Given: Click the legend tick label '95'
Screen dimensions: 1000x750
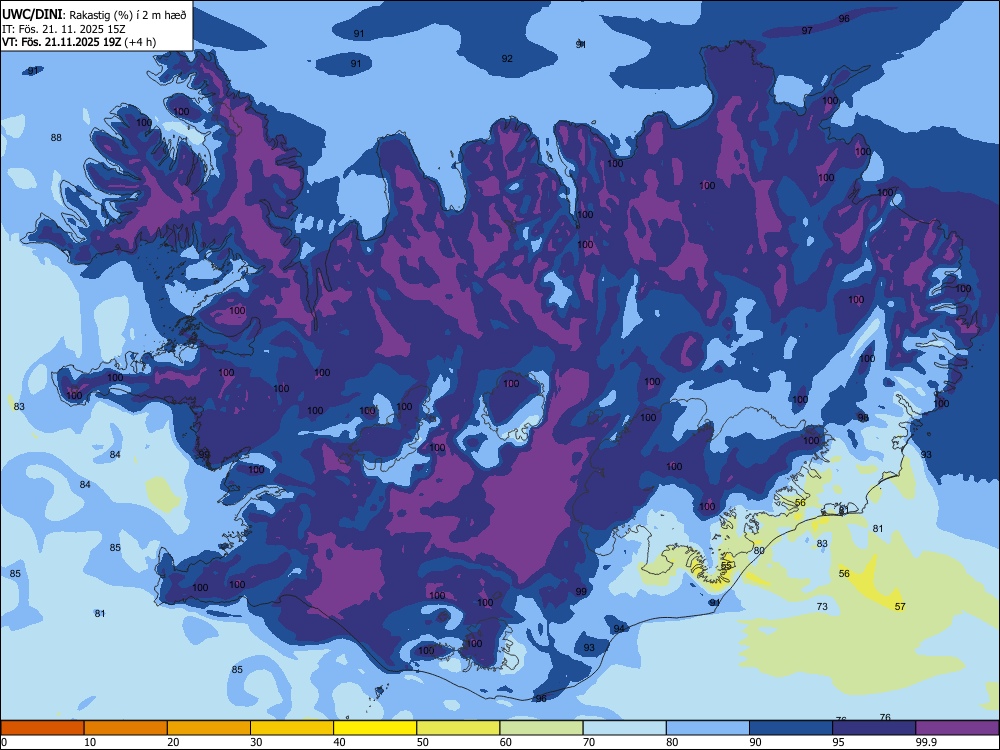Looking at the screenshot, I should point(839,742).
